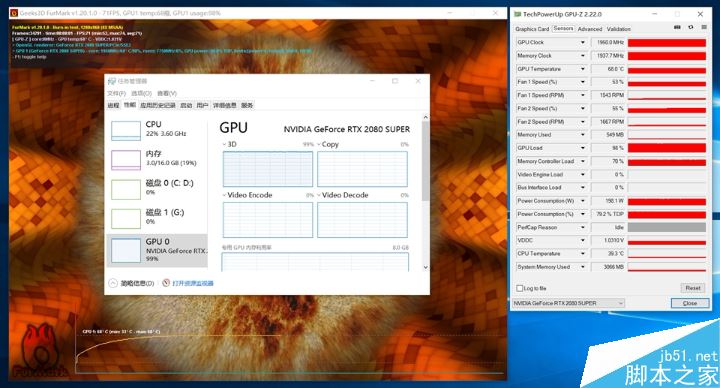
Task: Close the FurMark window
Action: point(495,13)
